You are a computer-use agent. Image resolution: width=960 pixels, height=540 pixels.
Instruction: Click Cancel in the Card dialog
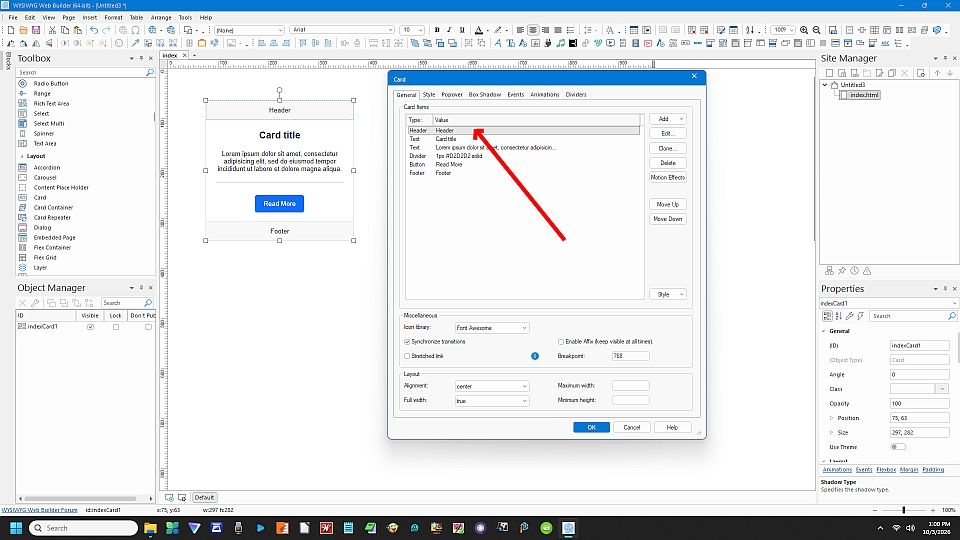point(631,427)
